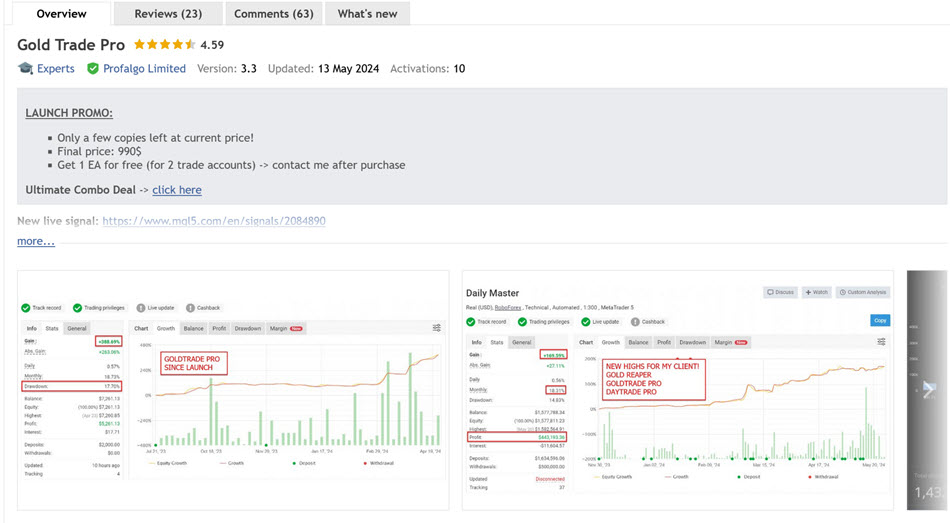Click the 'Activations: 10' text
950x523 pixels.
[428, 68]
